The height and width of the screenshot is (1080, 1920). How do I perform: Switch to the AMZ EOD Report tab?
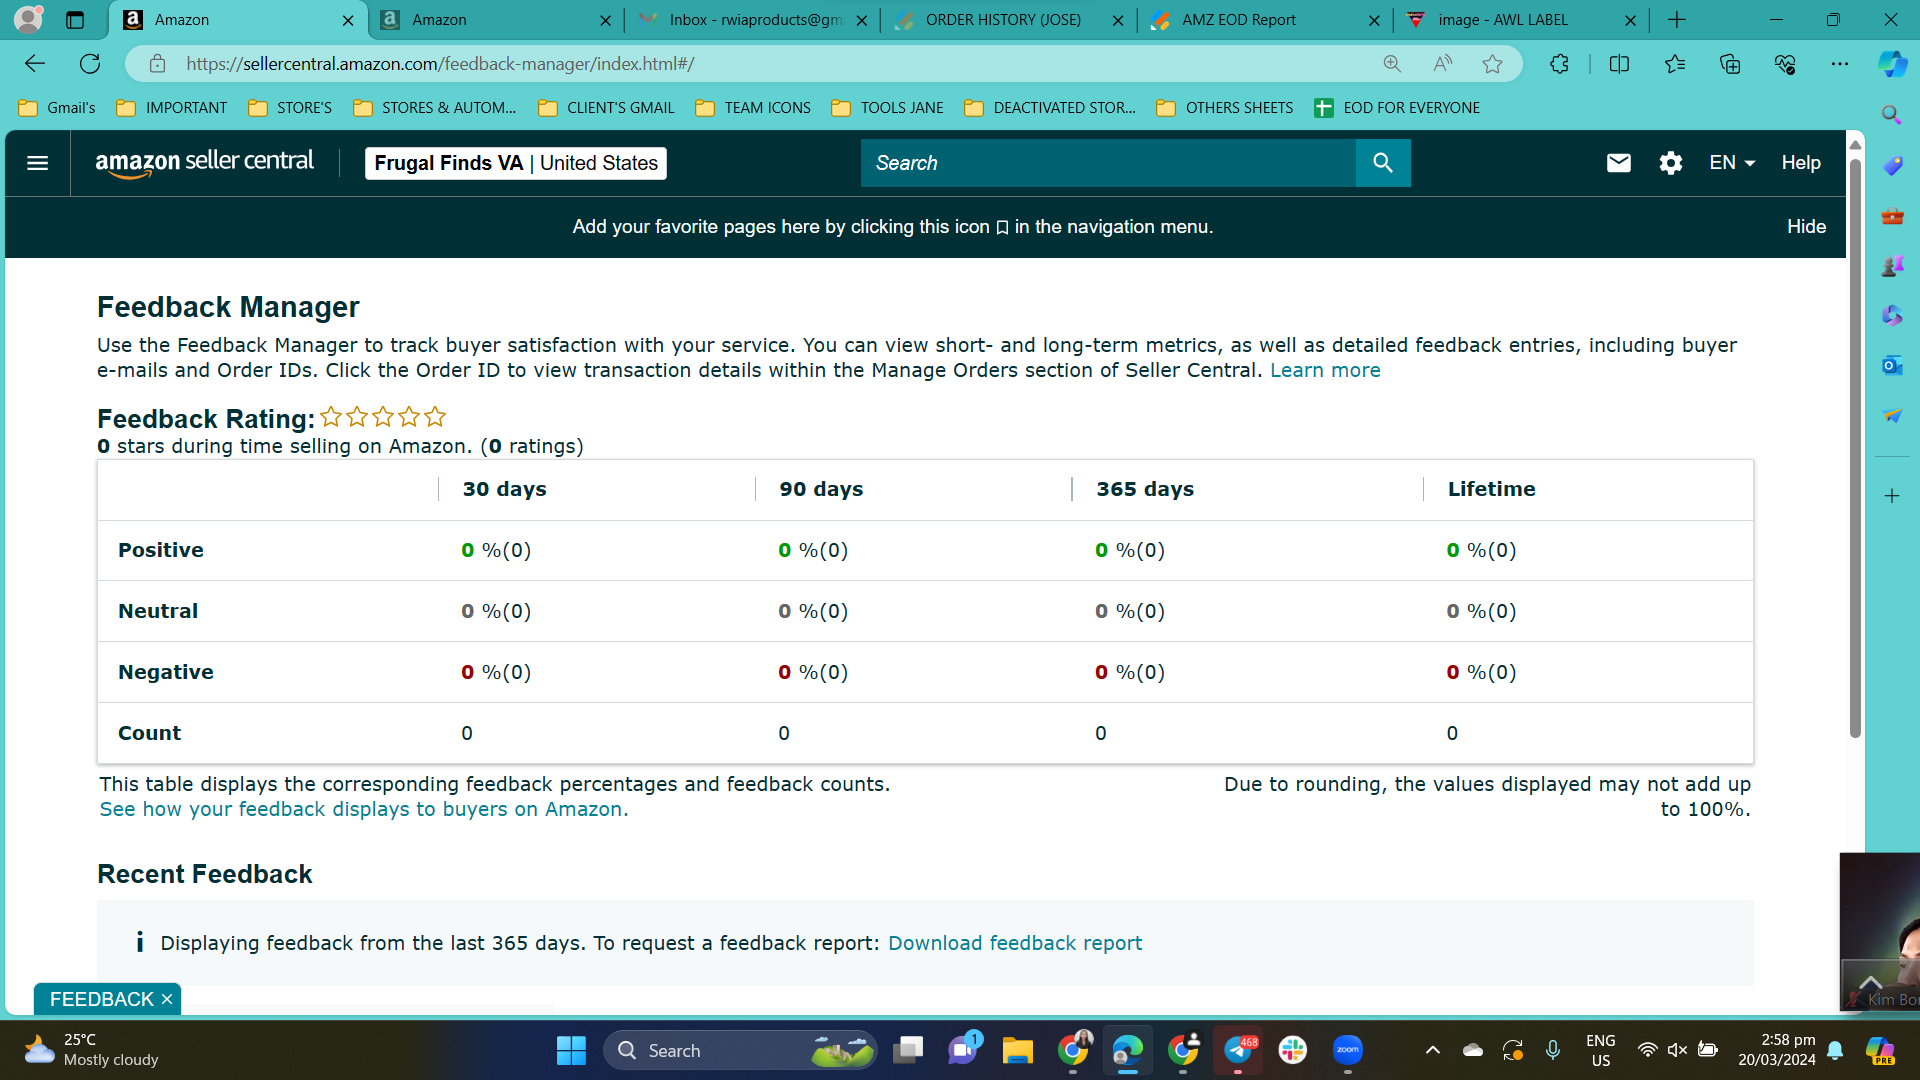pyautogui.click(x=1265, y=20)
